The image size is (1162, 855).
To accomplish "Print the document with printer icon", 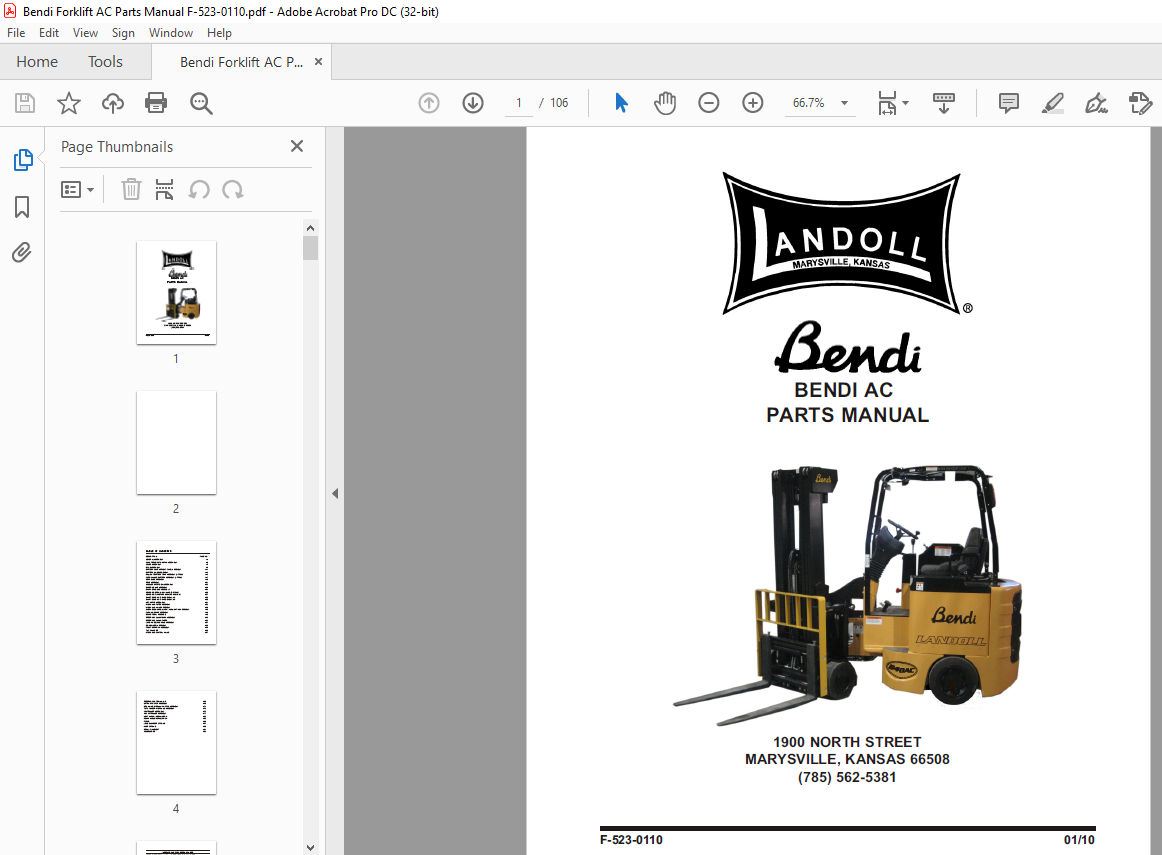I will 156,103.
